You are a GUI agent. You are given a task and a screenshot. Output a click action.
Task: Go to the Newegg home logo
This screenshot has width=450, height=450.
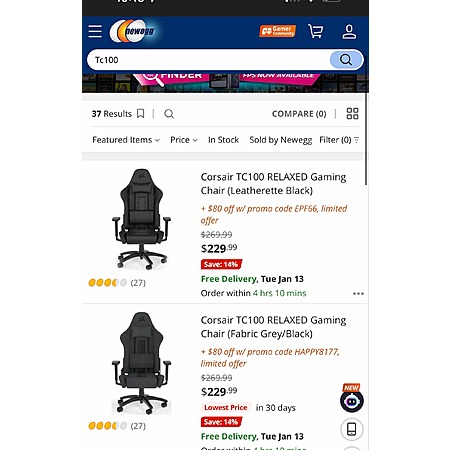(x=133, y=31)
